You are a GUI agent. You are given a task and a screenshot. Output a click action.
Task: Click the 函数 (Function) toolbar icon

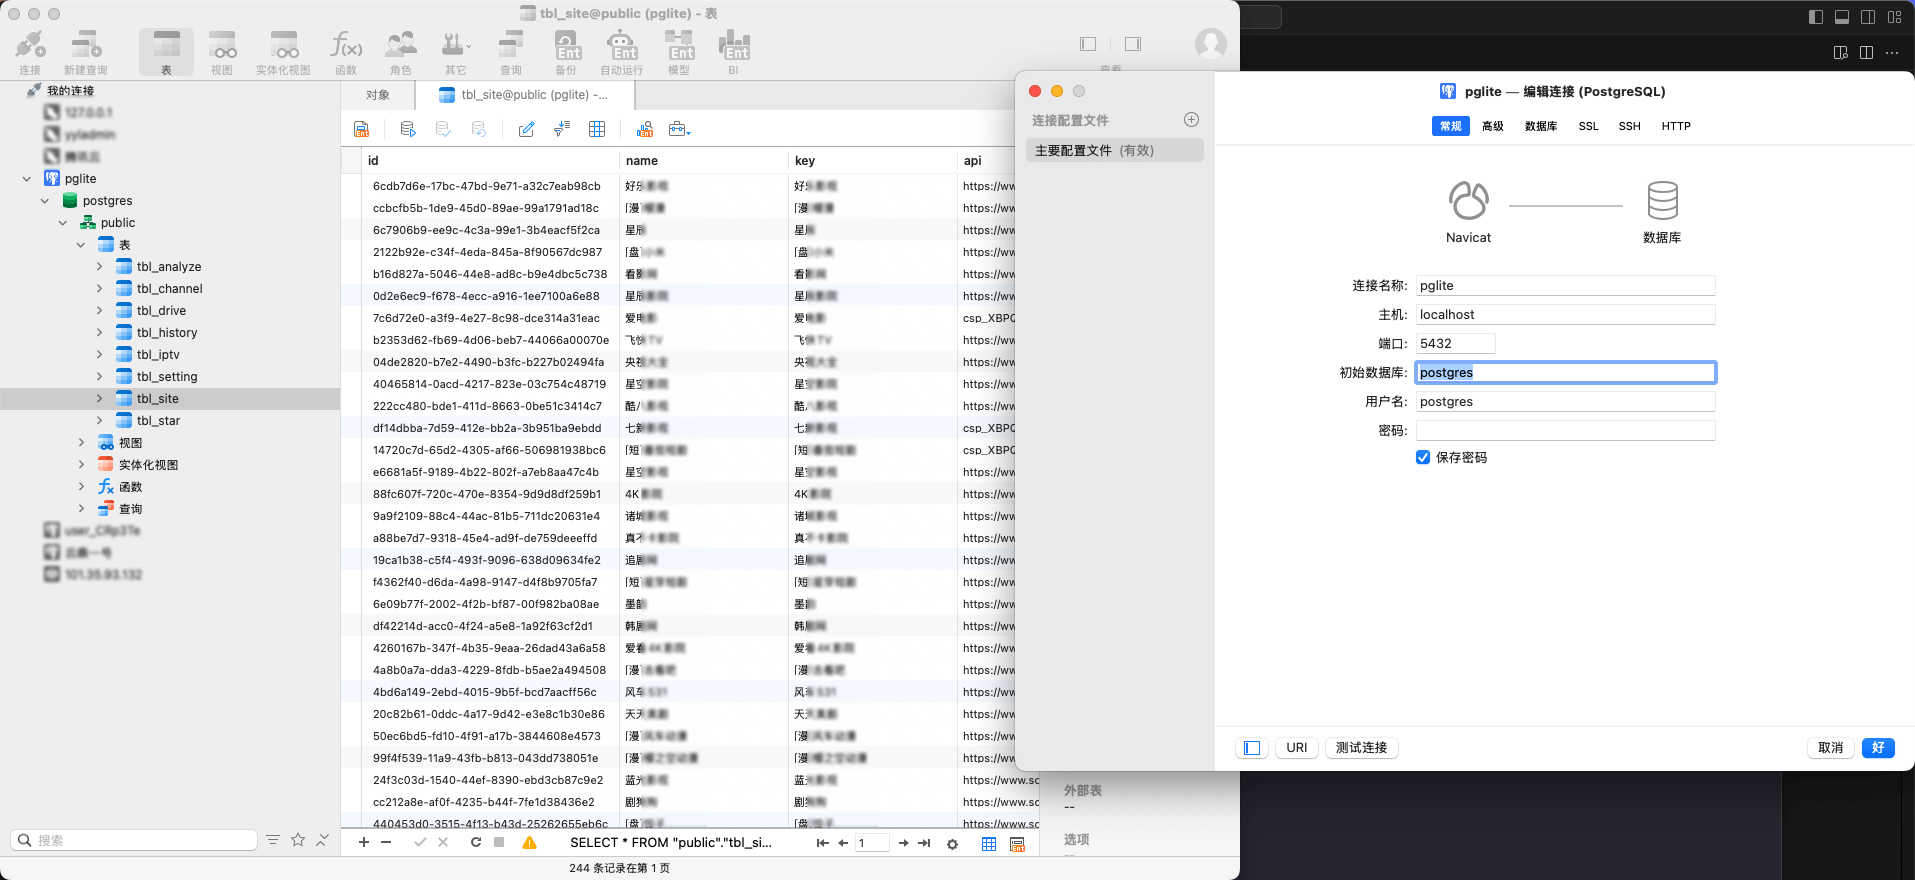point(346,52)
